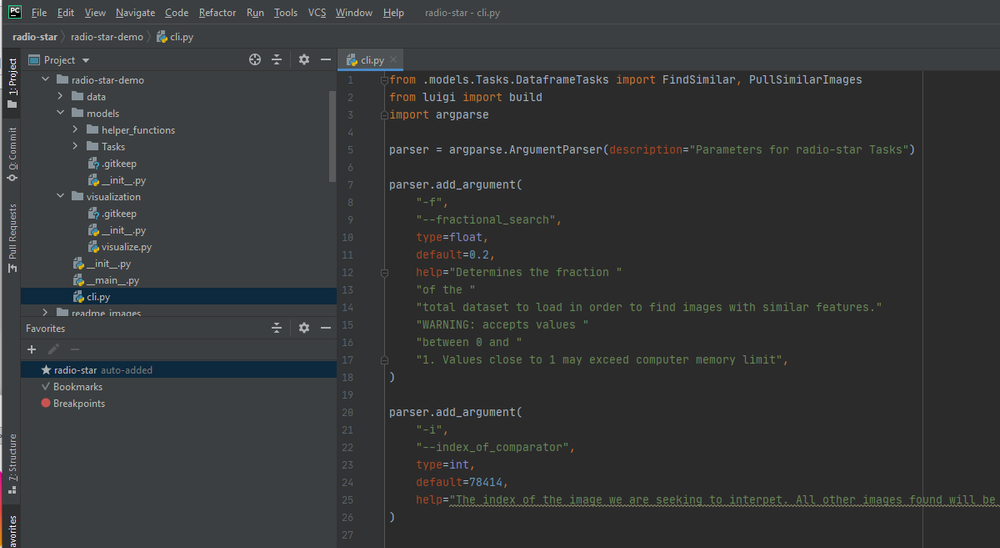Toggle the Structure side tab
This screenshot has width=1000, height=548.
11,464
